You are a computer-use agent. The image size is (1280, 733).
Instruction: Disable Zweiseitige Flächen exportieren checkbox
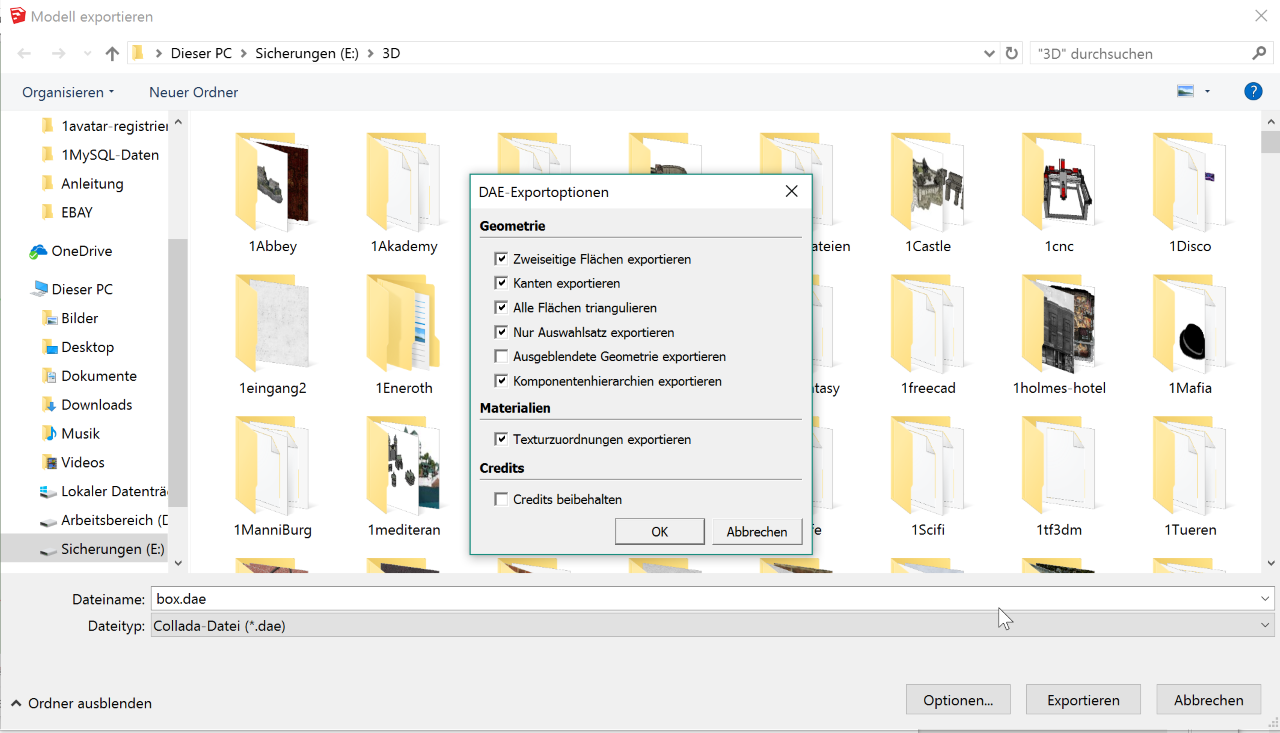pos(501,259)
